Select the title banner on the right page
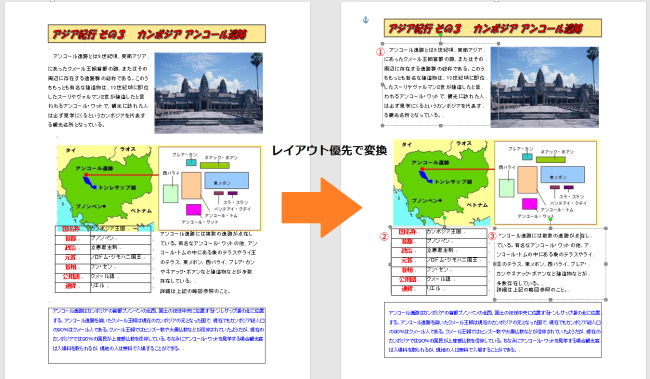Viewport: 650px width, 379px height. (492, 28)
